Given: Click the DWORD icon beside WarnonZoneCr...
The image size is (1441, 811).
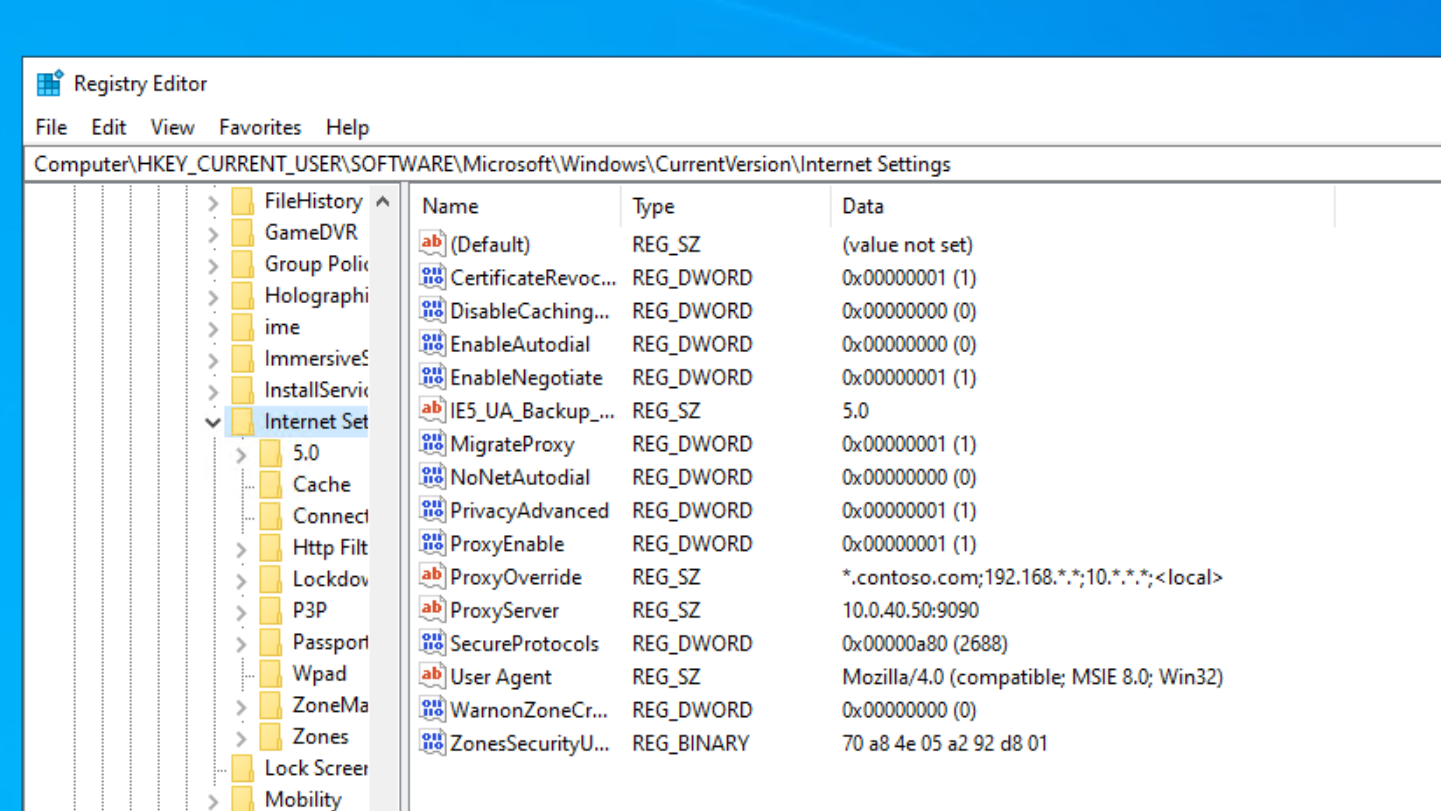Looking at the screenshot, I should (x=432, y=710).
